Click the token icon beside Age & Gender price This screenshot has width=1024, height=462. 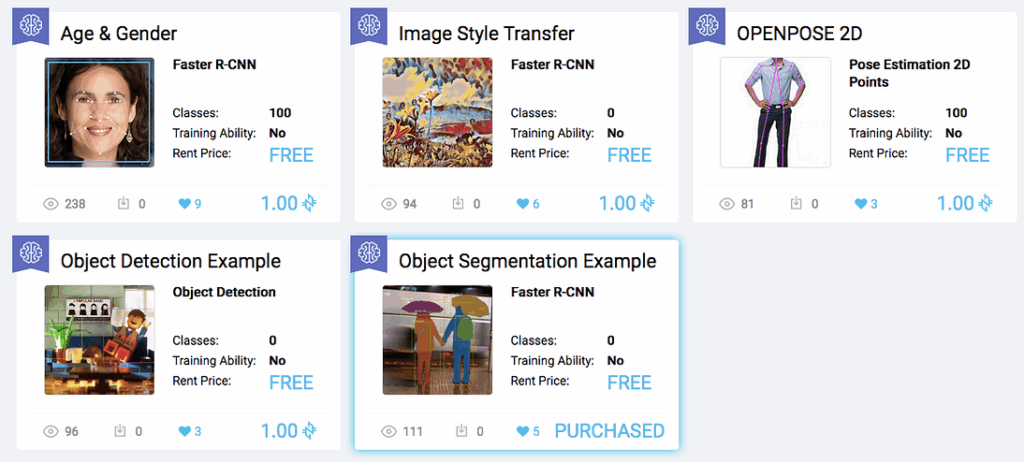(x=311, y=203)
